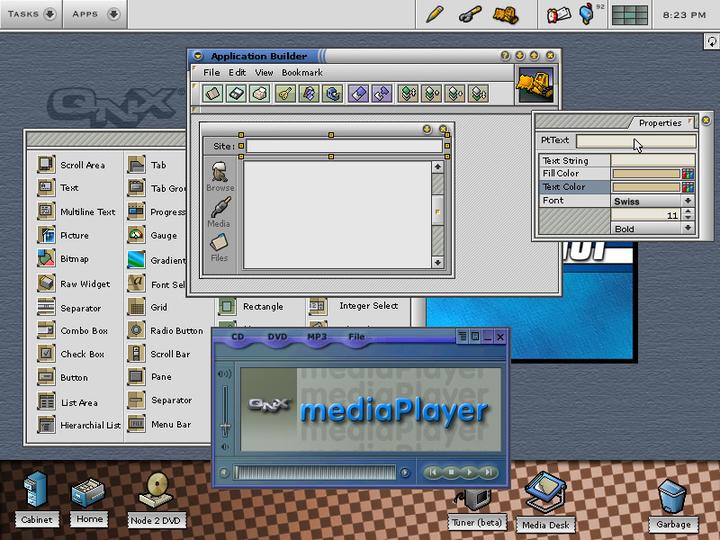Open the Garbage bin on desktop
720x540 pixels.
click(x=673, y=498)
